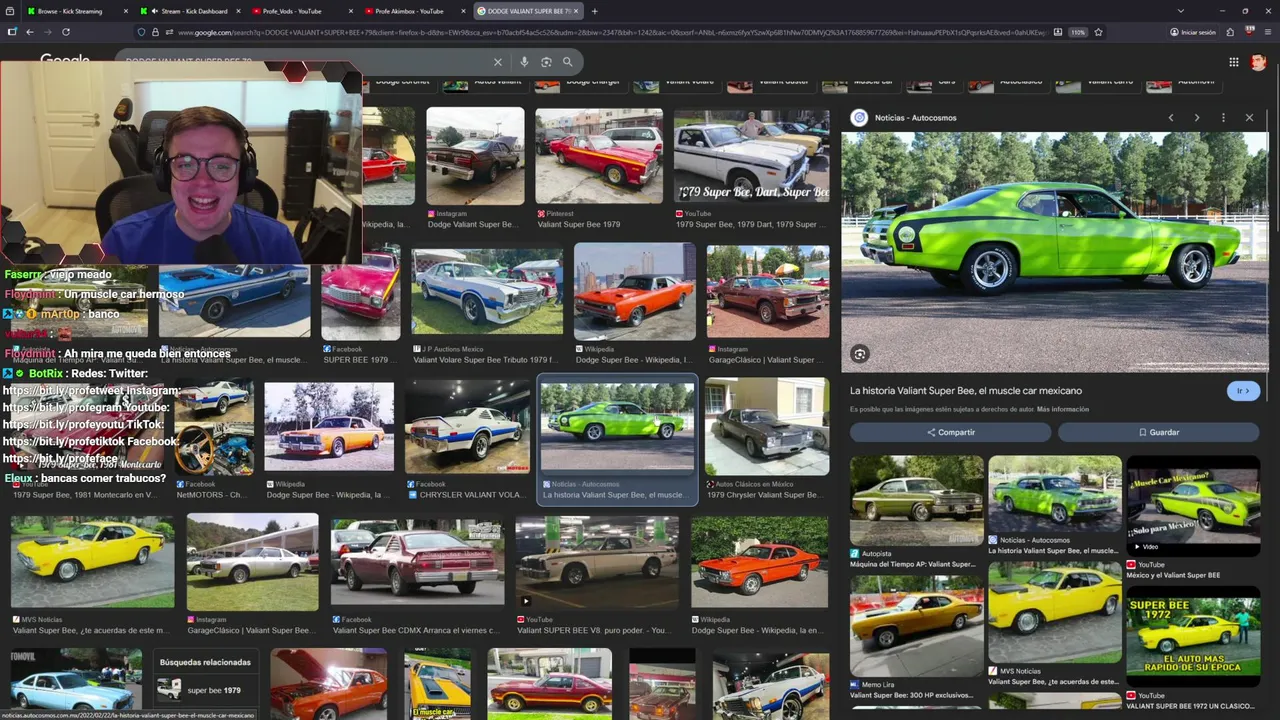Image resolution: width=1280 pixels, height=720 pixels.
Task: Close the Profe Akimbox - YouTube tab
Action: [x=463, y=11]
